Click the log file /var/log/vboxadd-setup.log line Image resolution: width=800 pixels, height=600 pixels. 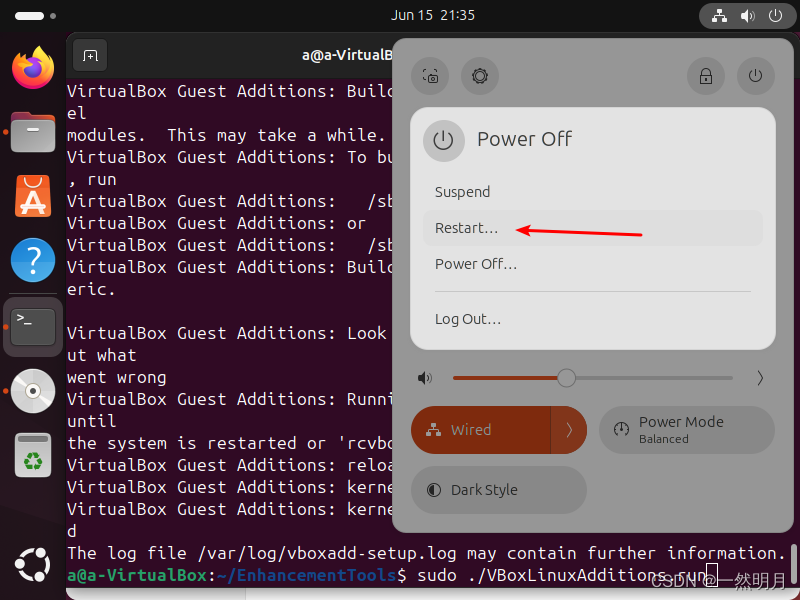pos(426,553)
